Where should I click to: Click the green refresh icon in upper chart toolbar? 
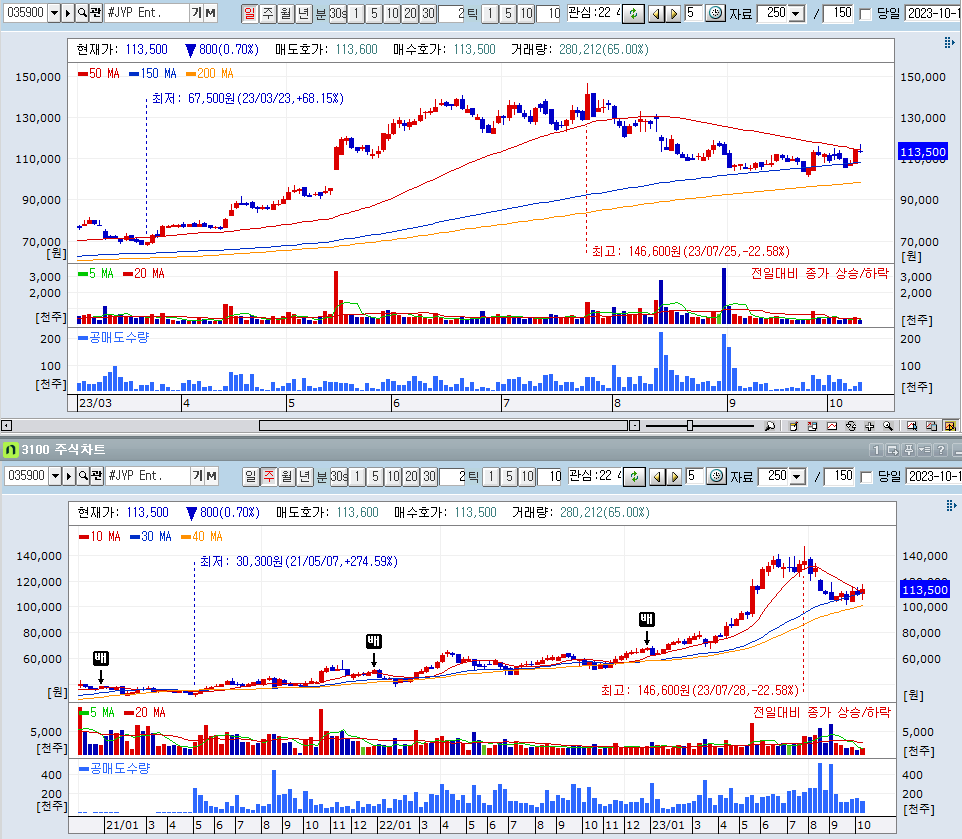(x=633, y=13)
